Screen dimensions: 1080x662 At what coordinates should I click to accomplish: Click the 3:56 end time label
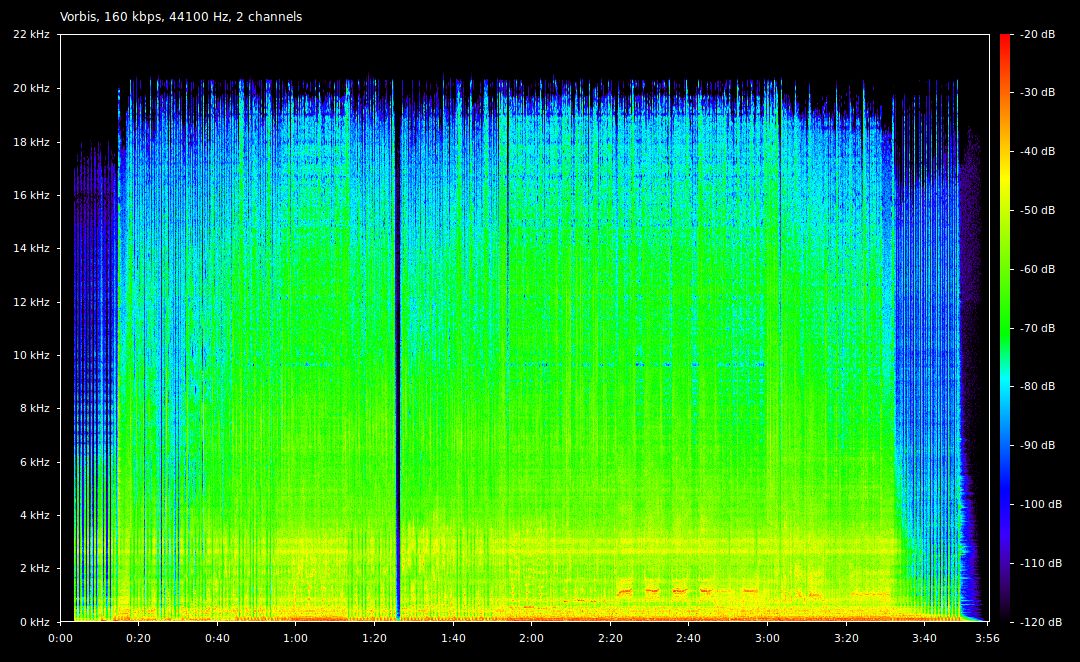pyautogui.click(x=988, y=638)
